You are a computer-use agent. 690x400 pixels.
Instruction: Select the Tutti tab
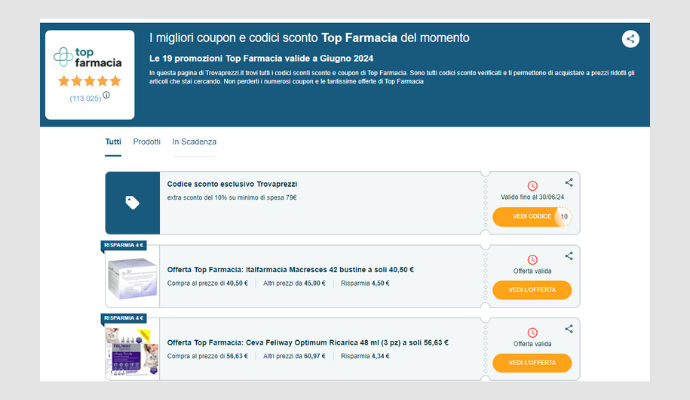click(x=113, y=142)
